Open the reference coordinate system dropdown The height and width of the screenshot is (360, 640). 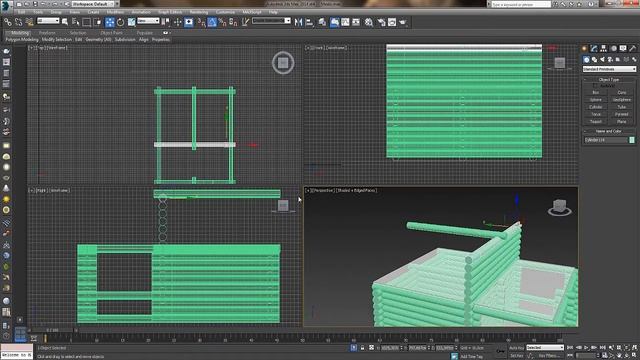point(148,20)
